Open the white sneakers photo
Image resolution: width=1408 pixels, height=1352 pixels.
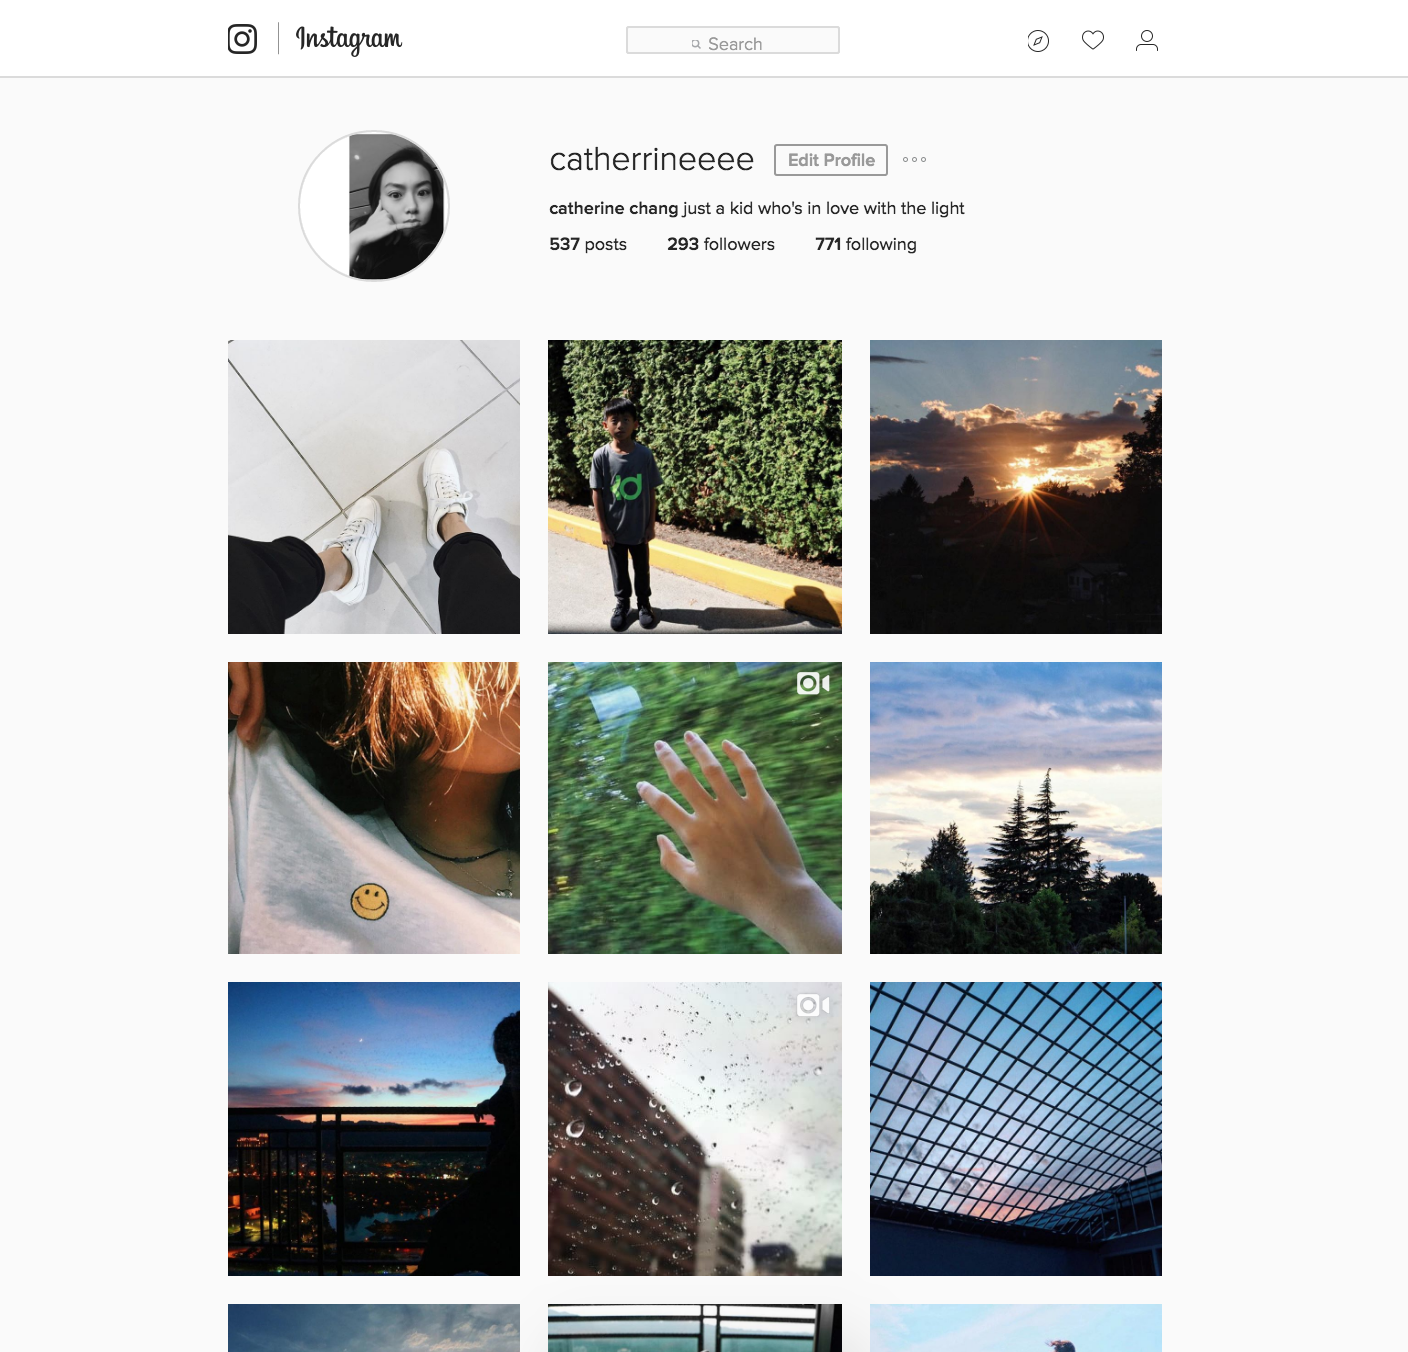click(374, 487)
